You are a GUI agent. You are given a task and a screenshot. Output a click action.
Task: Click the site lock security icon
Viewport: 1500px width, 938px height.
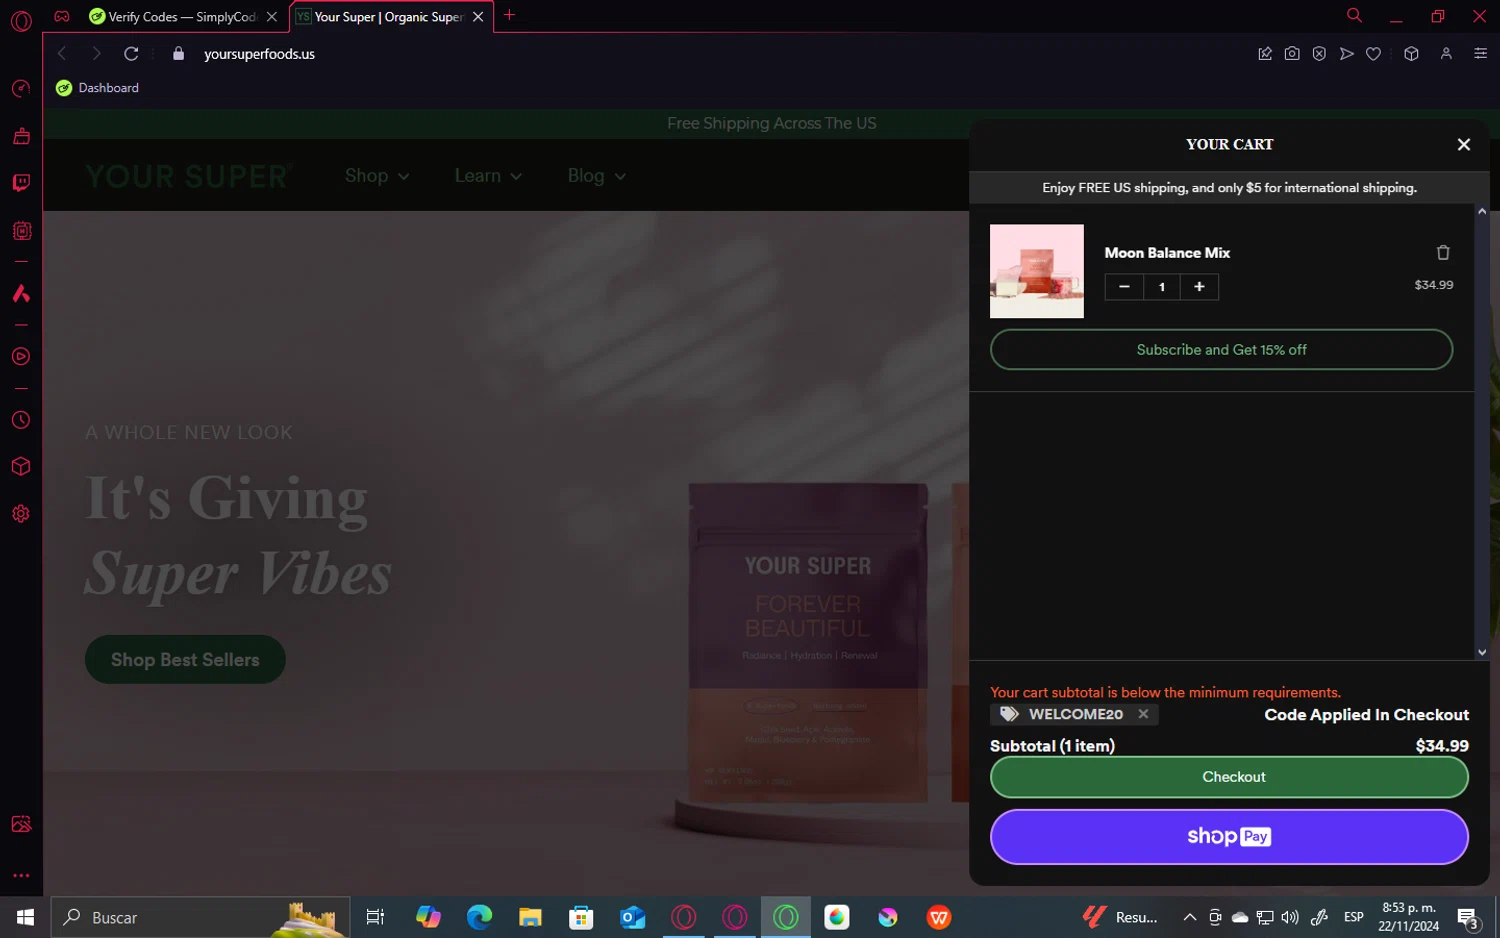click(x=179, y=54)
